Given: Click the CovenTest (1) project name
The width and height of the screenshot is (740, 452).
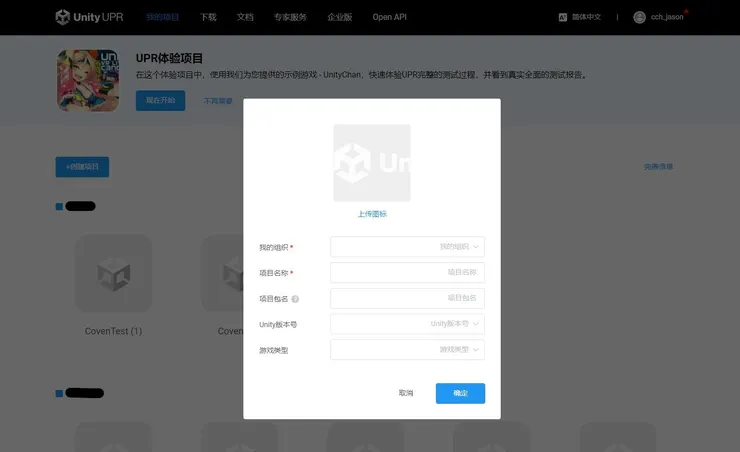Looking at the screenshot, I should [x=113, y=331].
